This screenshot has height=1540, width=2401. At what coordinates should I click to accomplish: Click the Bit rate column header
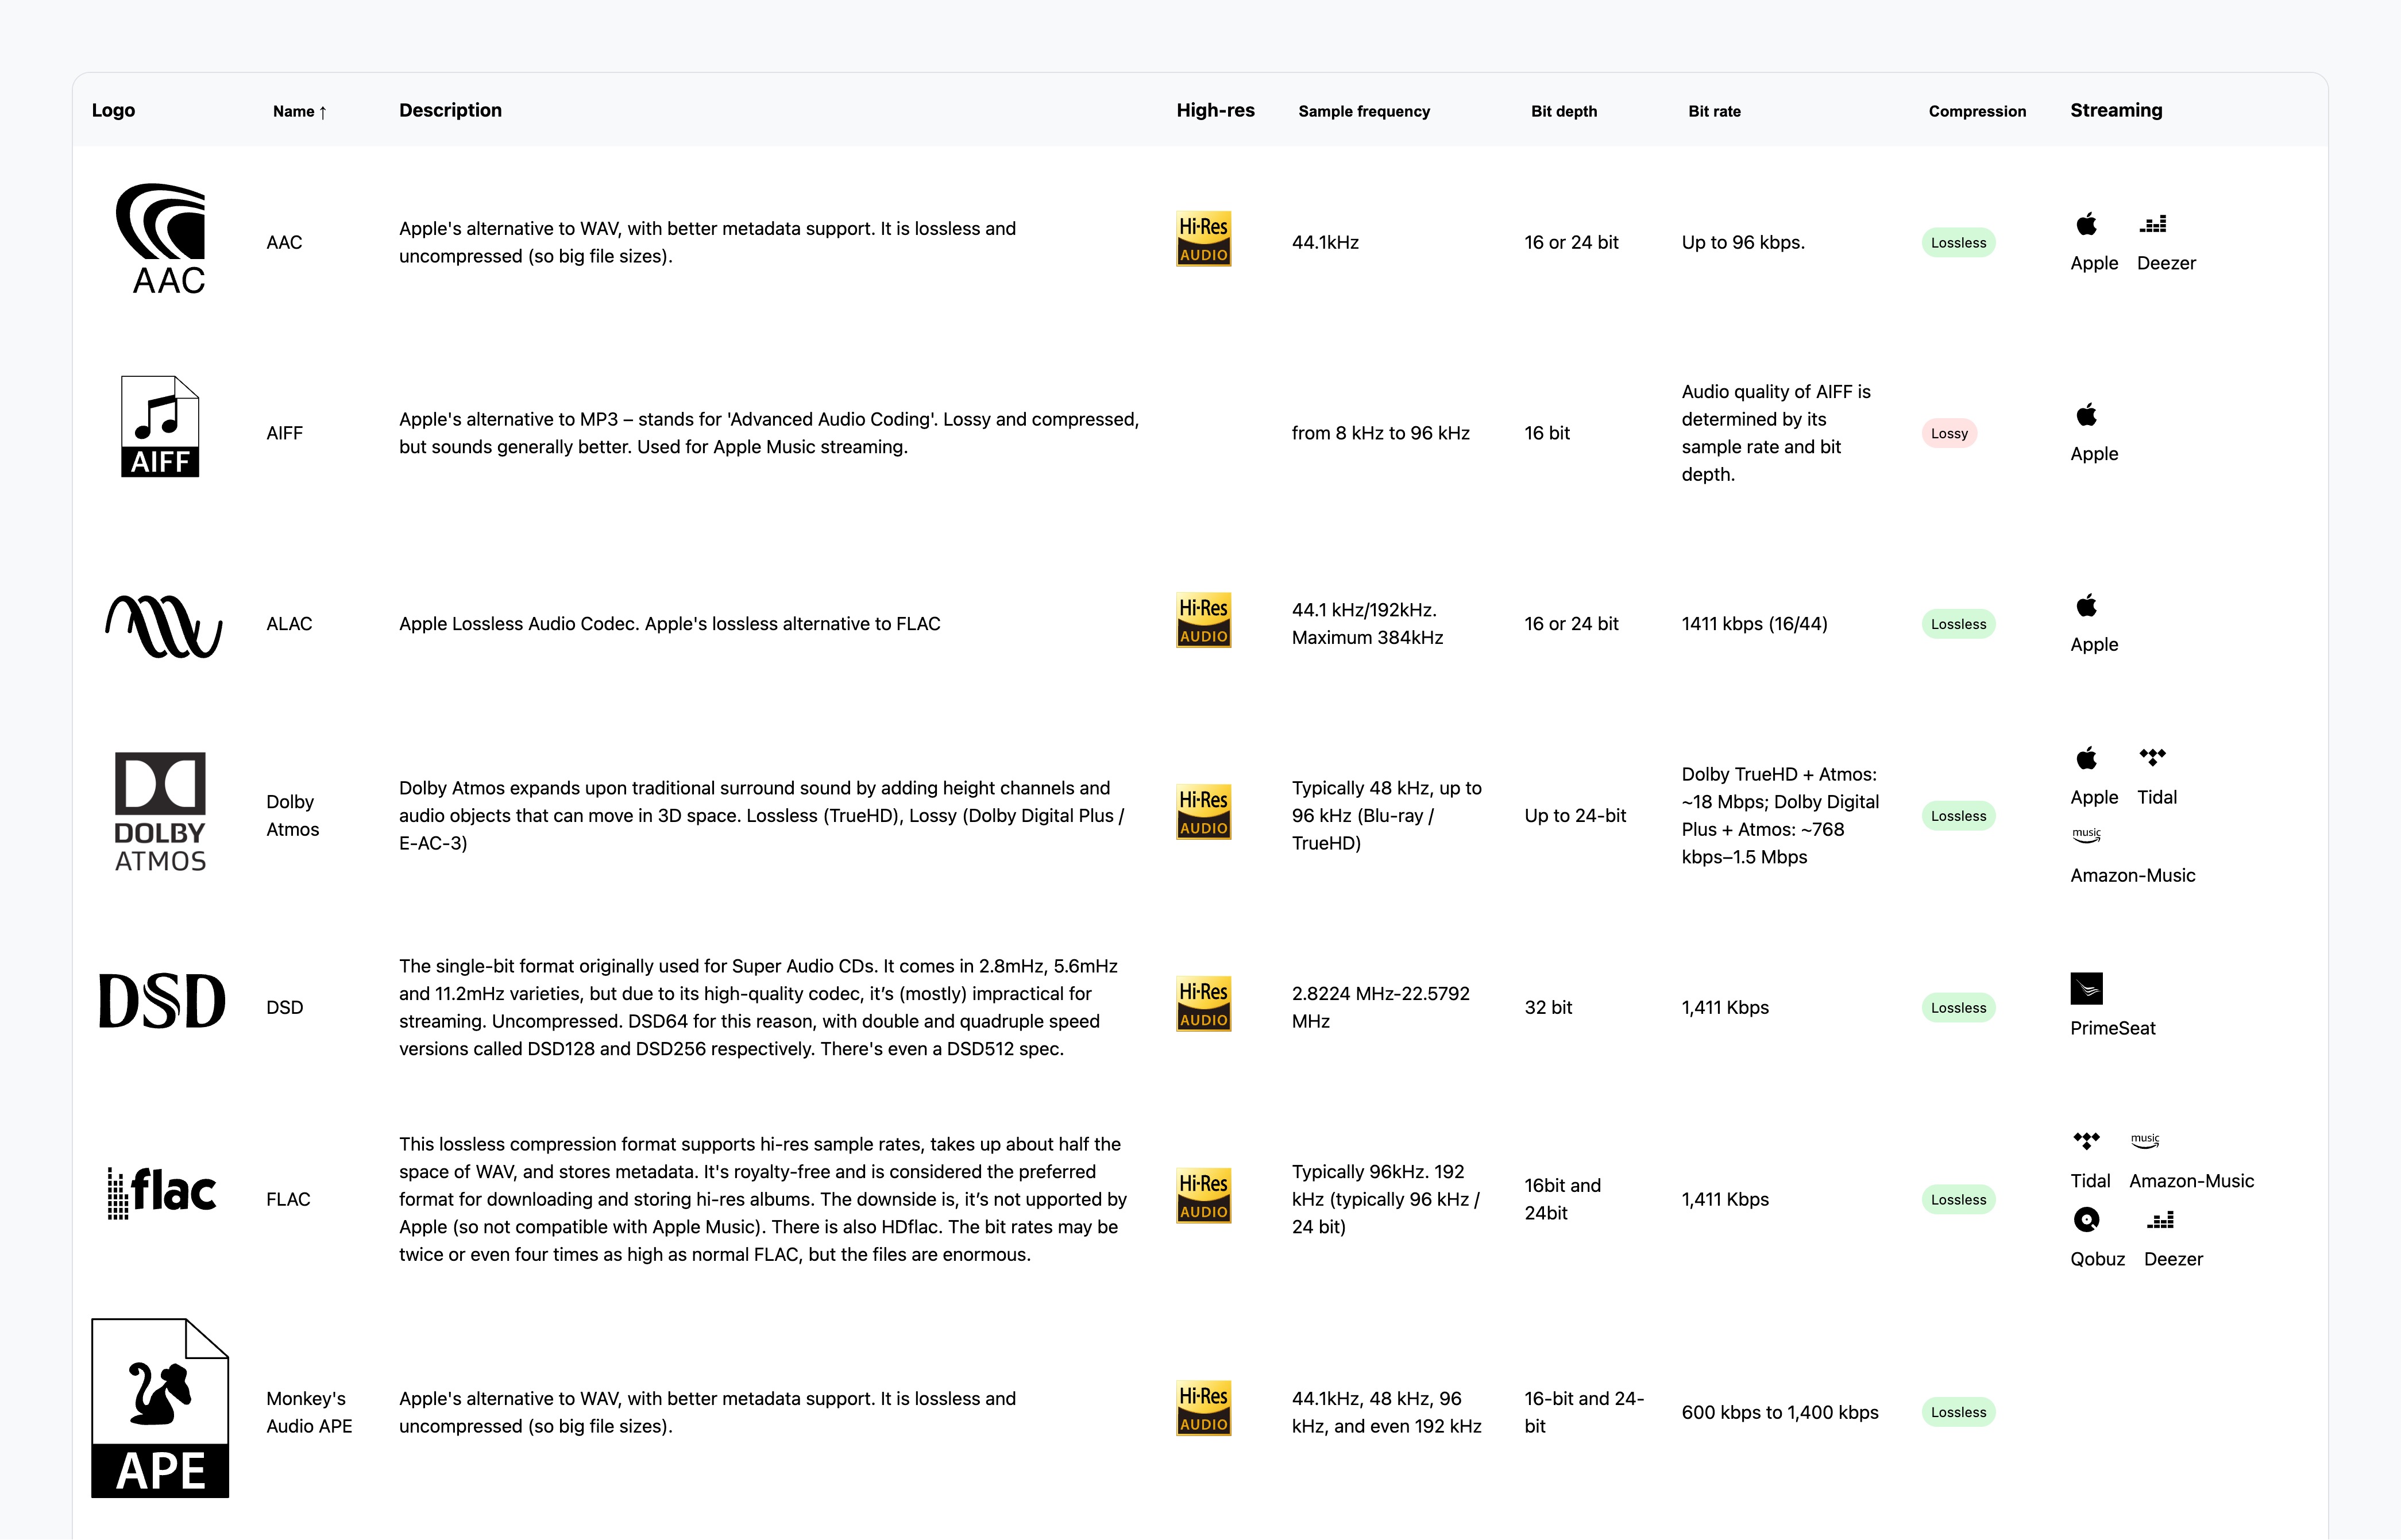(1714, 111)
